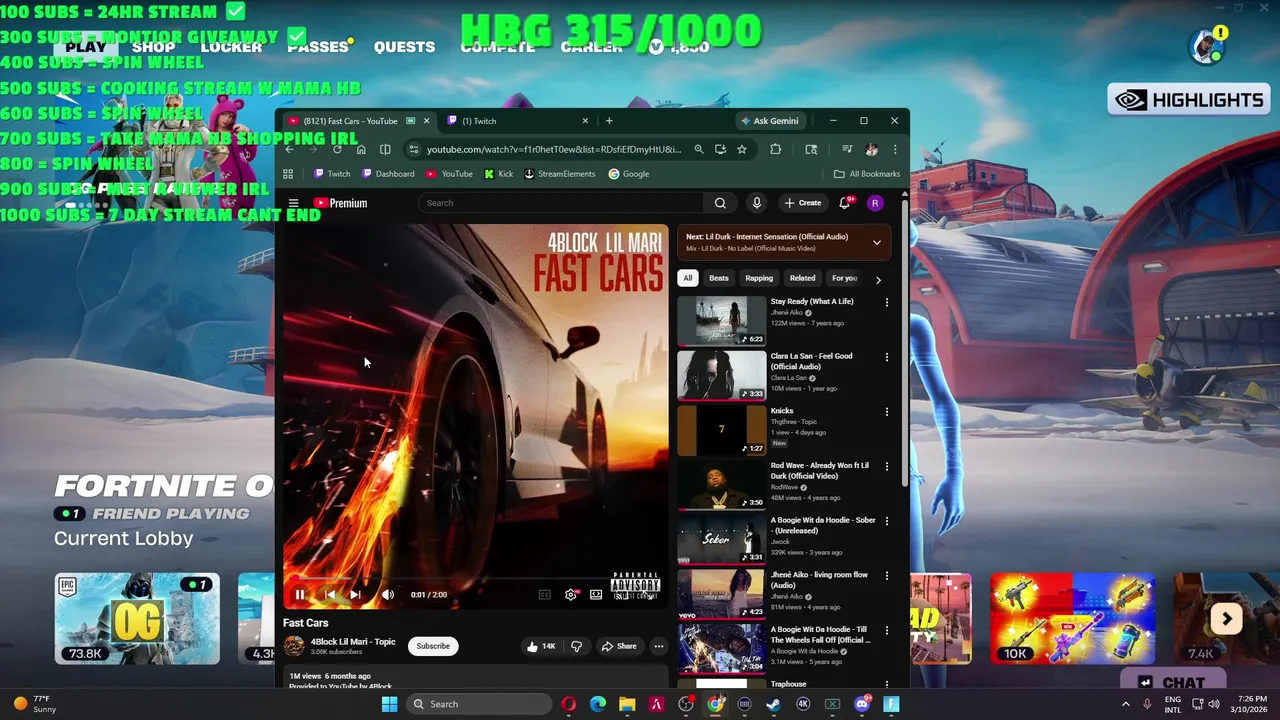
Task: Dislike the Fast Cars video
Action: click(x=576, y=646)
